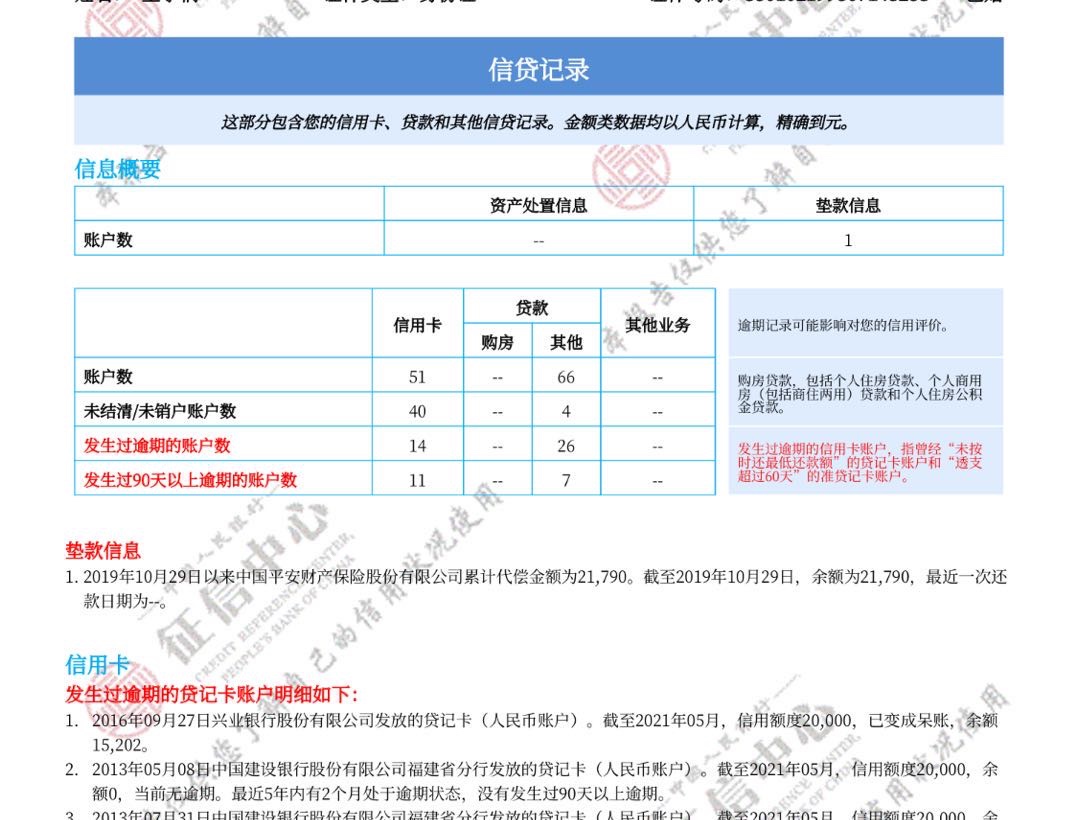Click the overdue 信用卡 account count 14

[x=417, y=445]
